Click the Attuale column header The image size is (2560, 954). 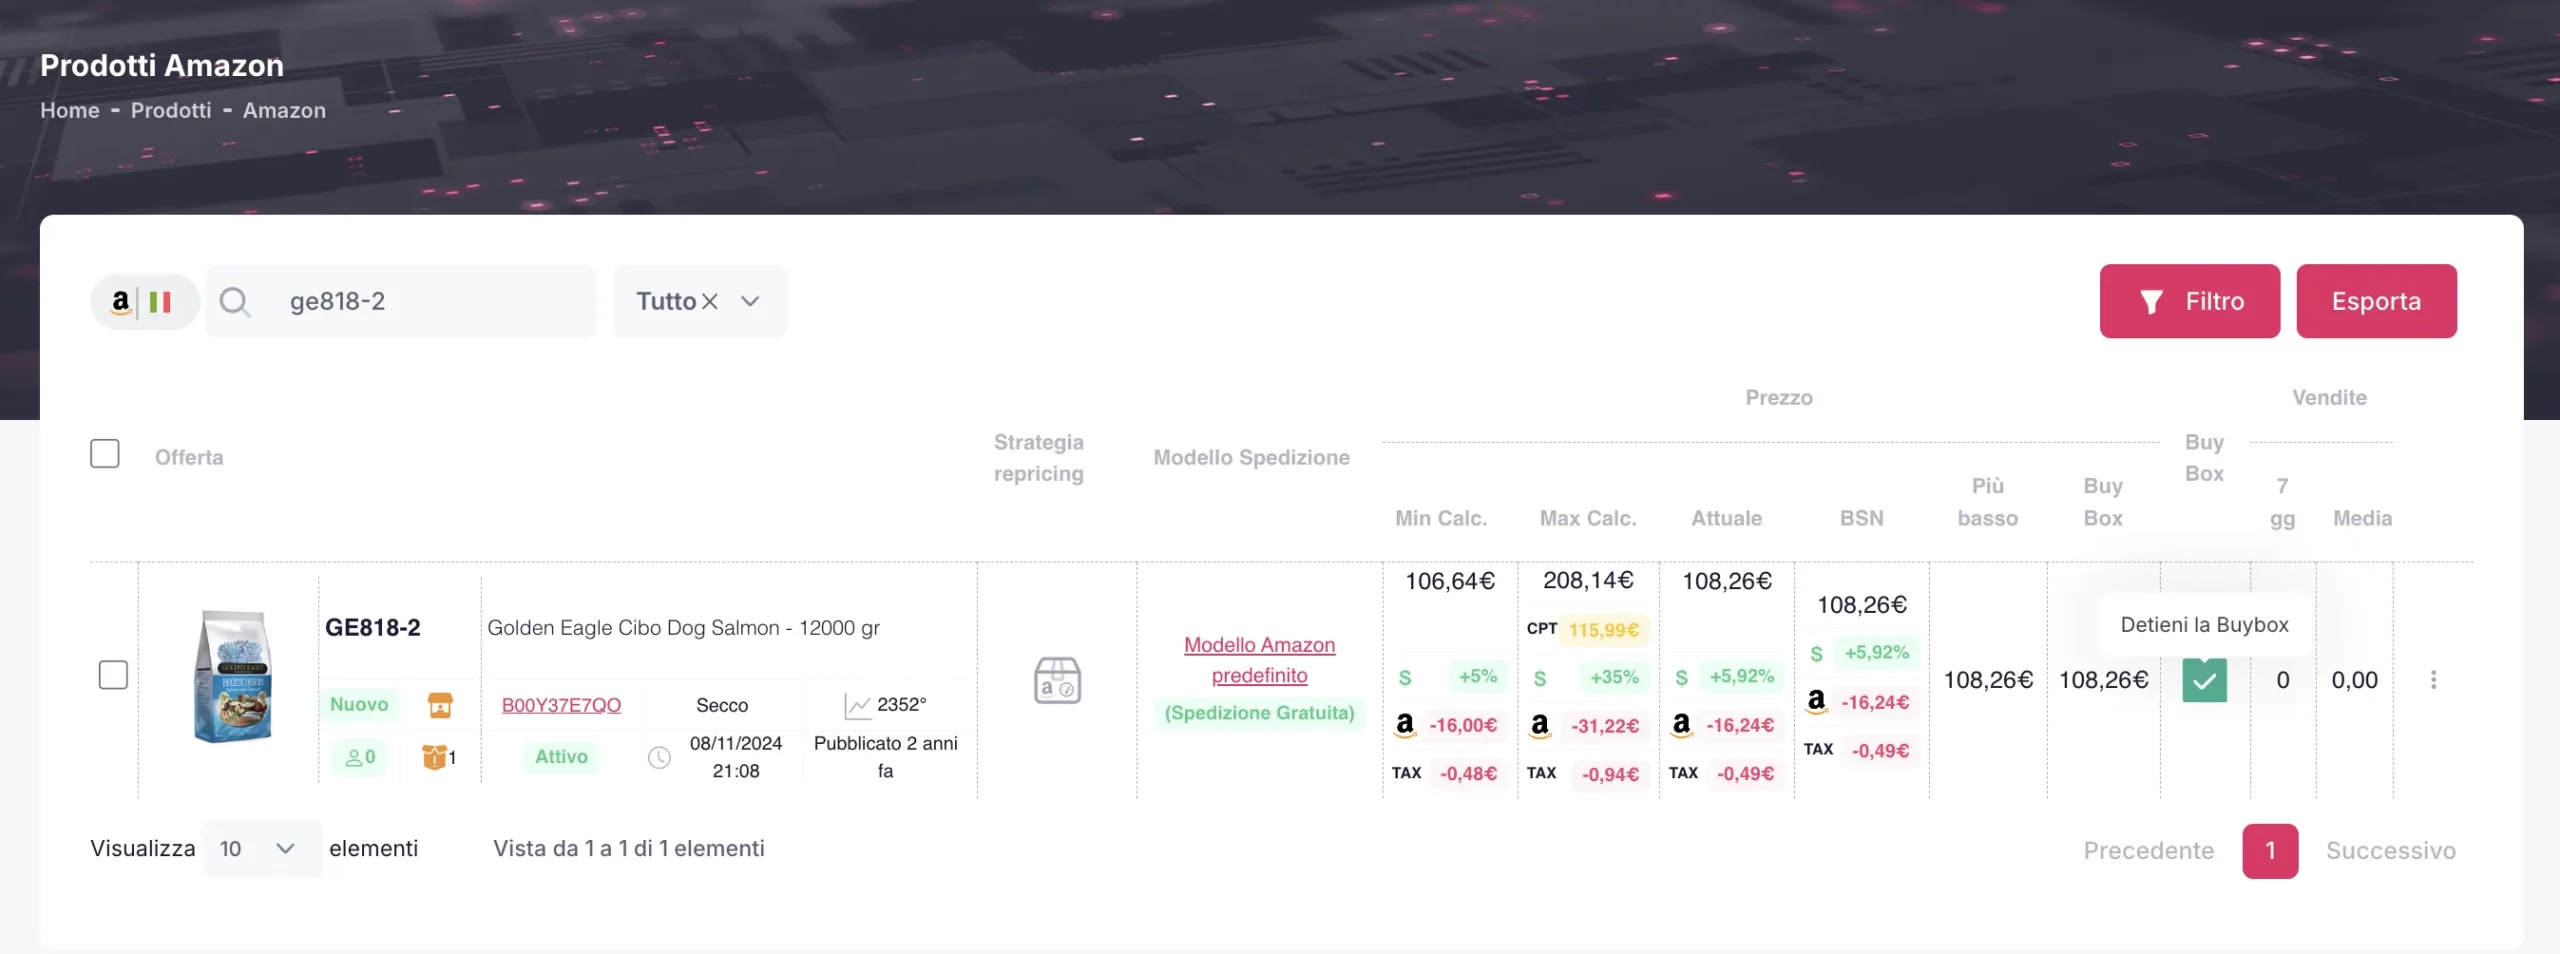[1727, 518]
